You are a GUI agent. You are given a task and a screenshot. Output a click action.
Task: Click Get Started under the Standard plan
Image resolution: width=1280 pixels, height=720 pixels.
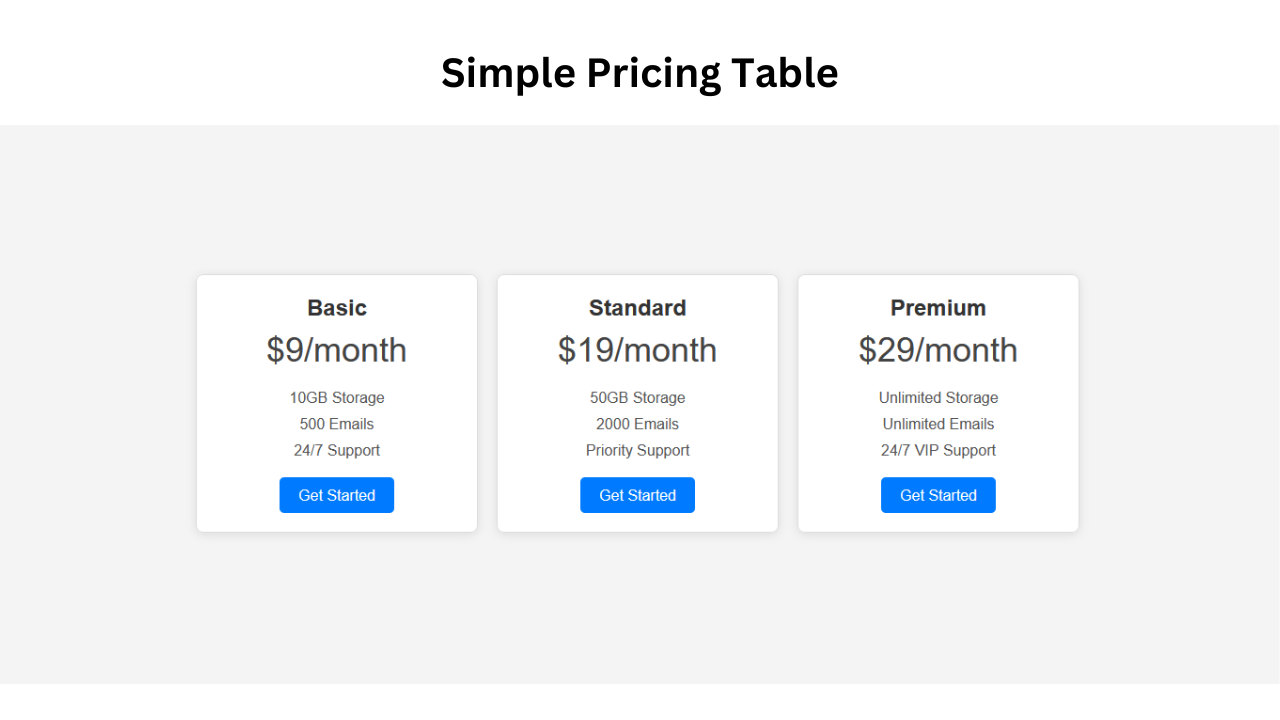coord(637,495)
